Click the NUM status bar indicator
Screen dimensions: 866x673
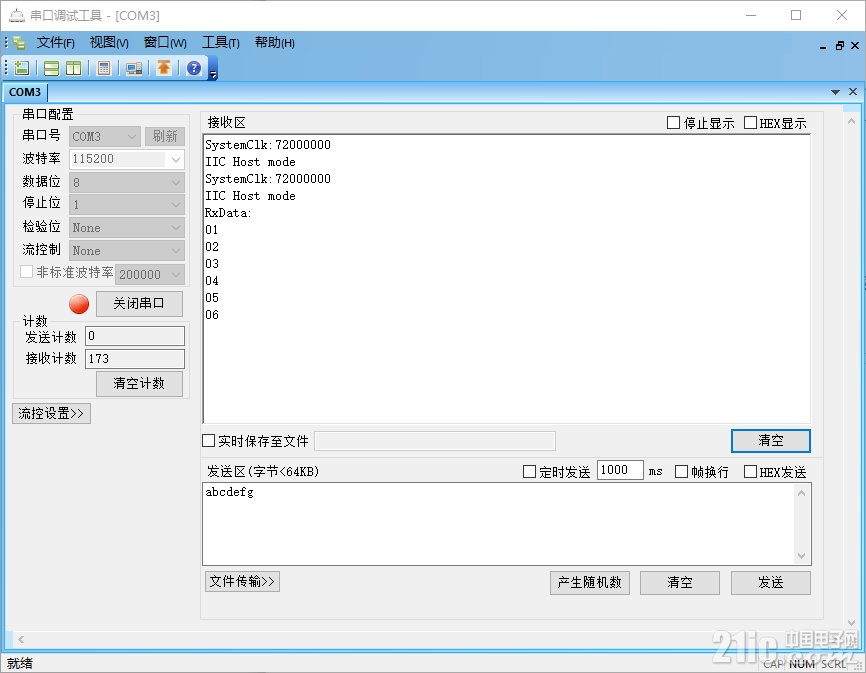point(801,664)
